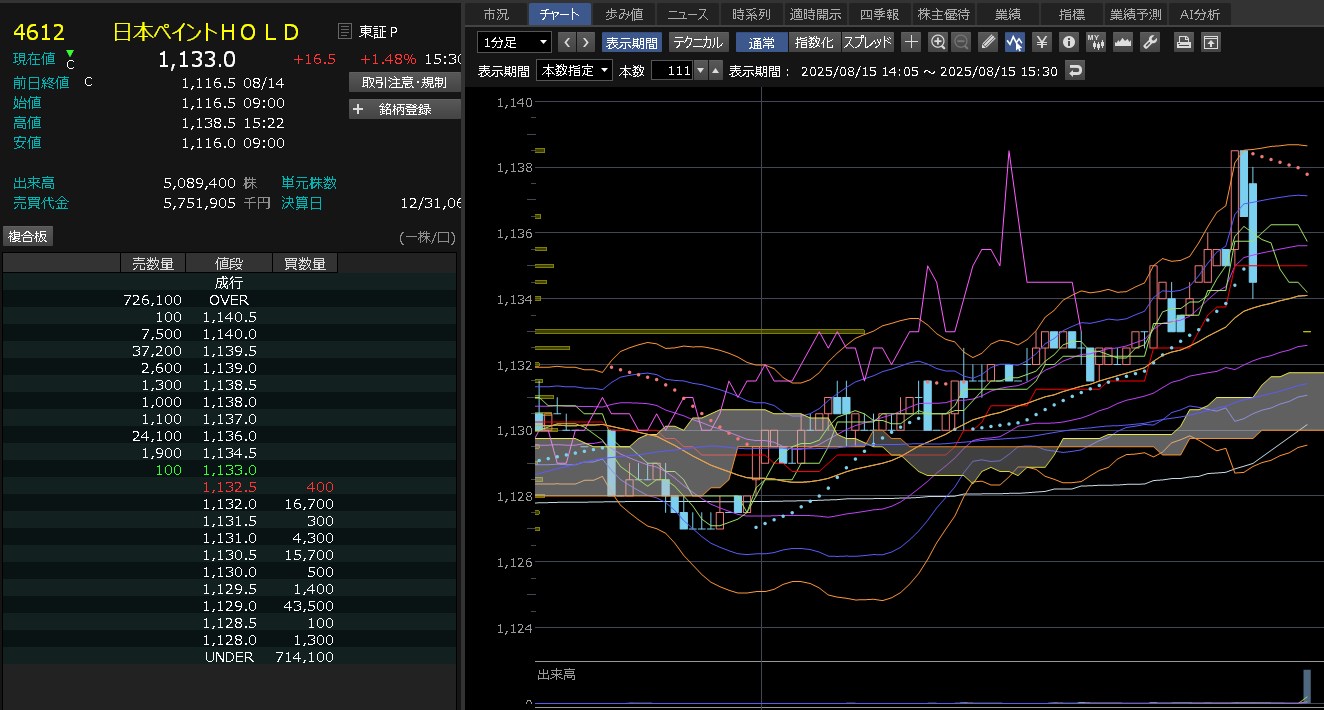Select 通常 scale mode
Screen dimensions: 1324x710
(761, 42)
